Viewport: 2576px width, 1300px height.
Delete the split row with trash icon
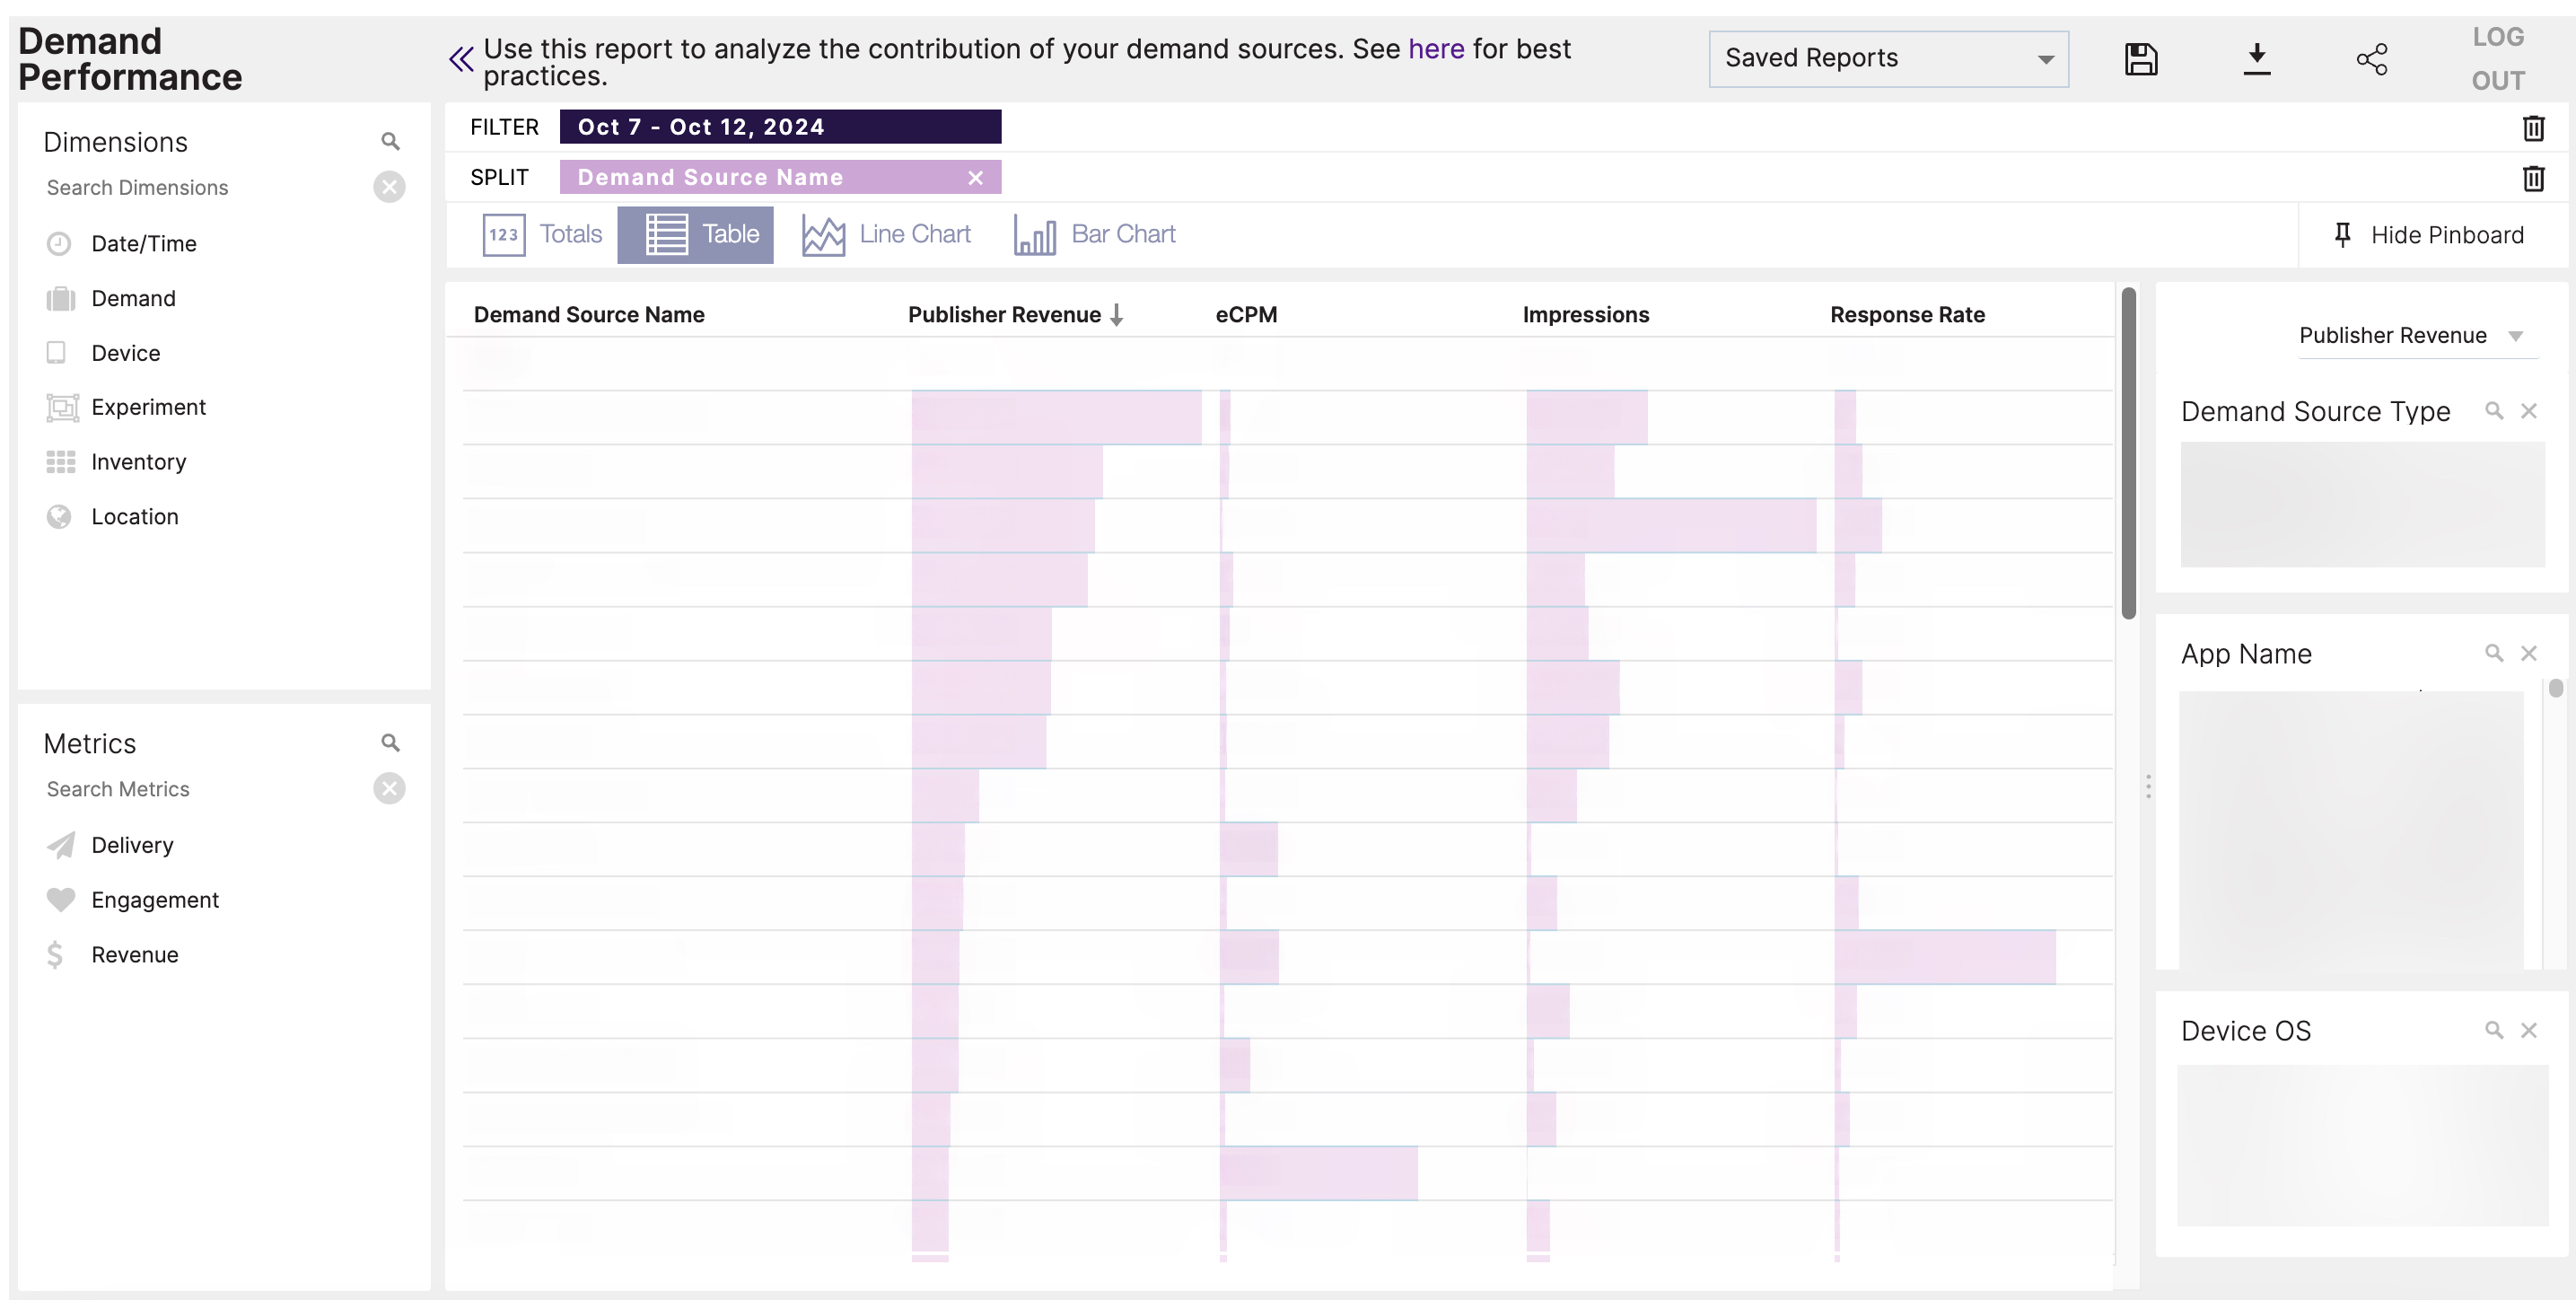tap(2533, 178)
